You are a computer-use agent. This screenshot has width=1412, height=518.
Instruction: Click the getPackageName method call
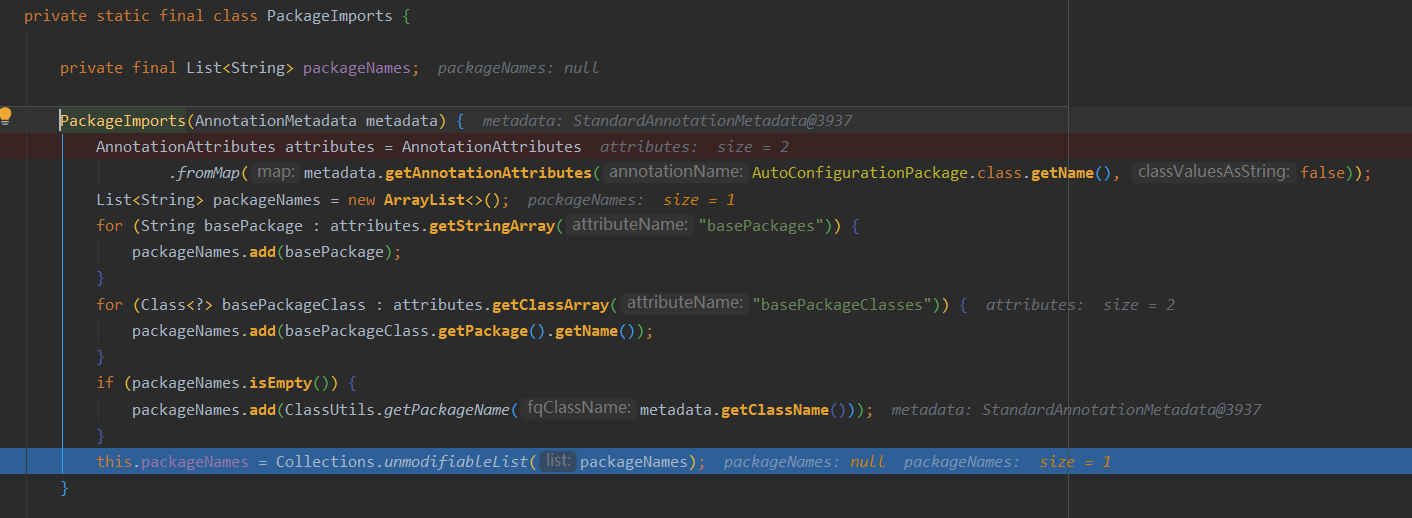coord(446,409)
